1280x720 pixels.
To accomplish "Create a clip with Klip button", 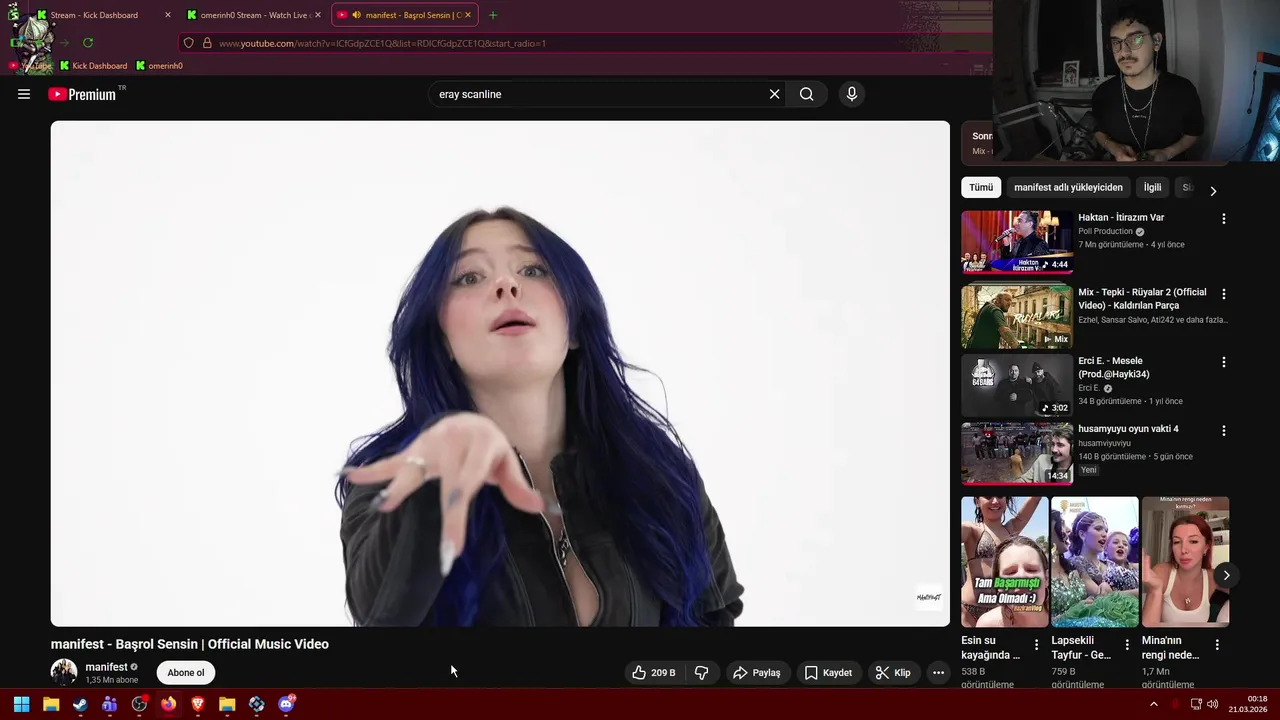I will (892, 673).
